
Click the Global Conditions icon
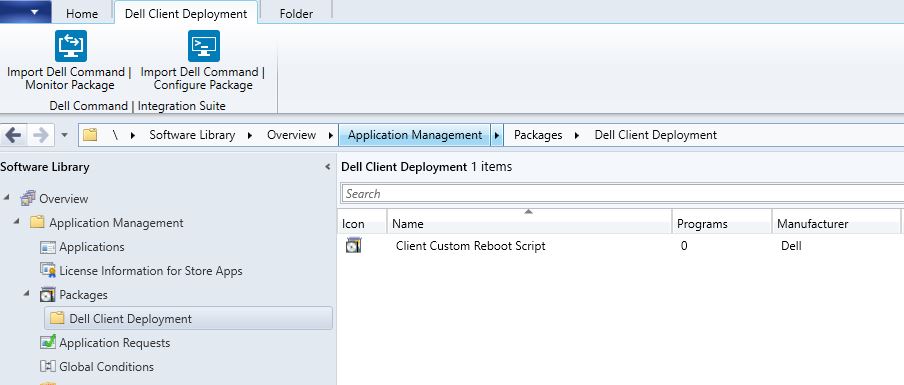click(48, 367)
